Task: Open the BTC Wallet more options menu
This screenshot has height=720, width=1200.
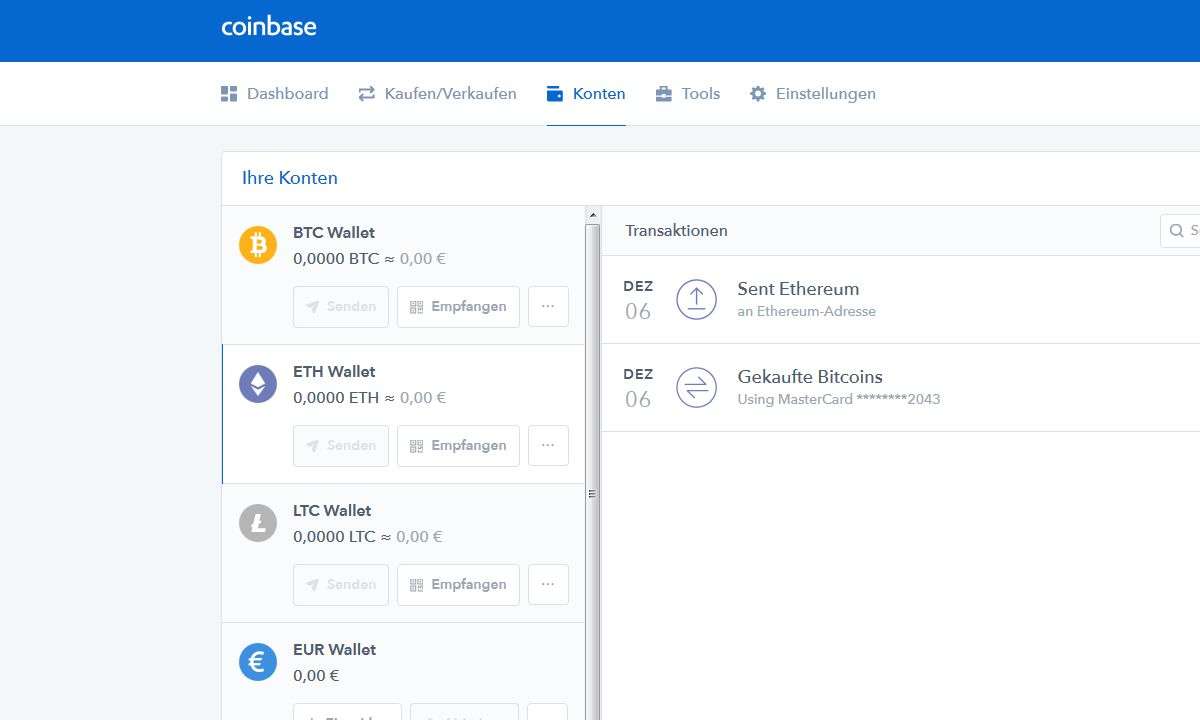Action: pos(548,307)
